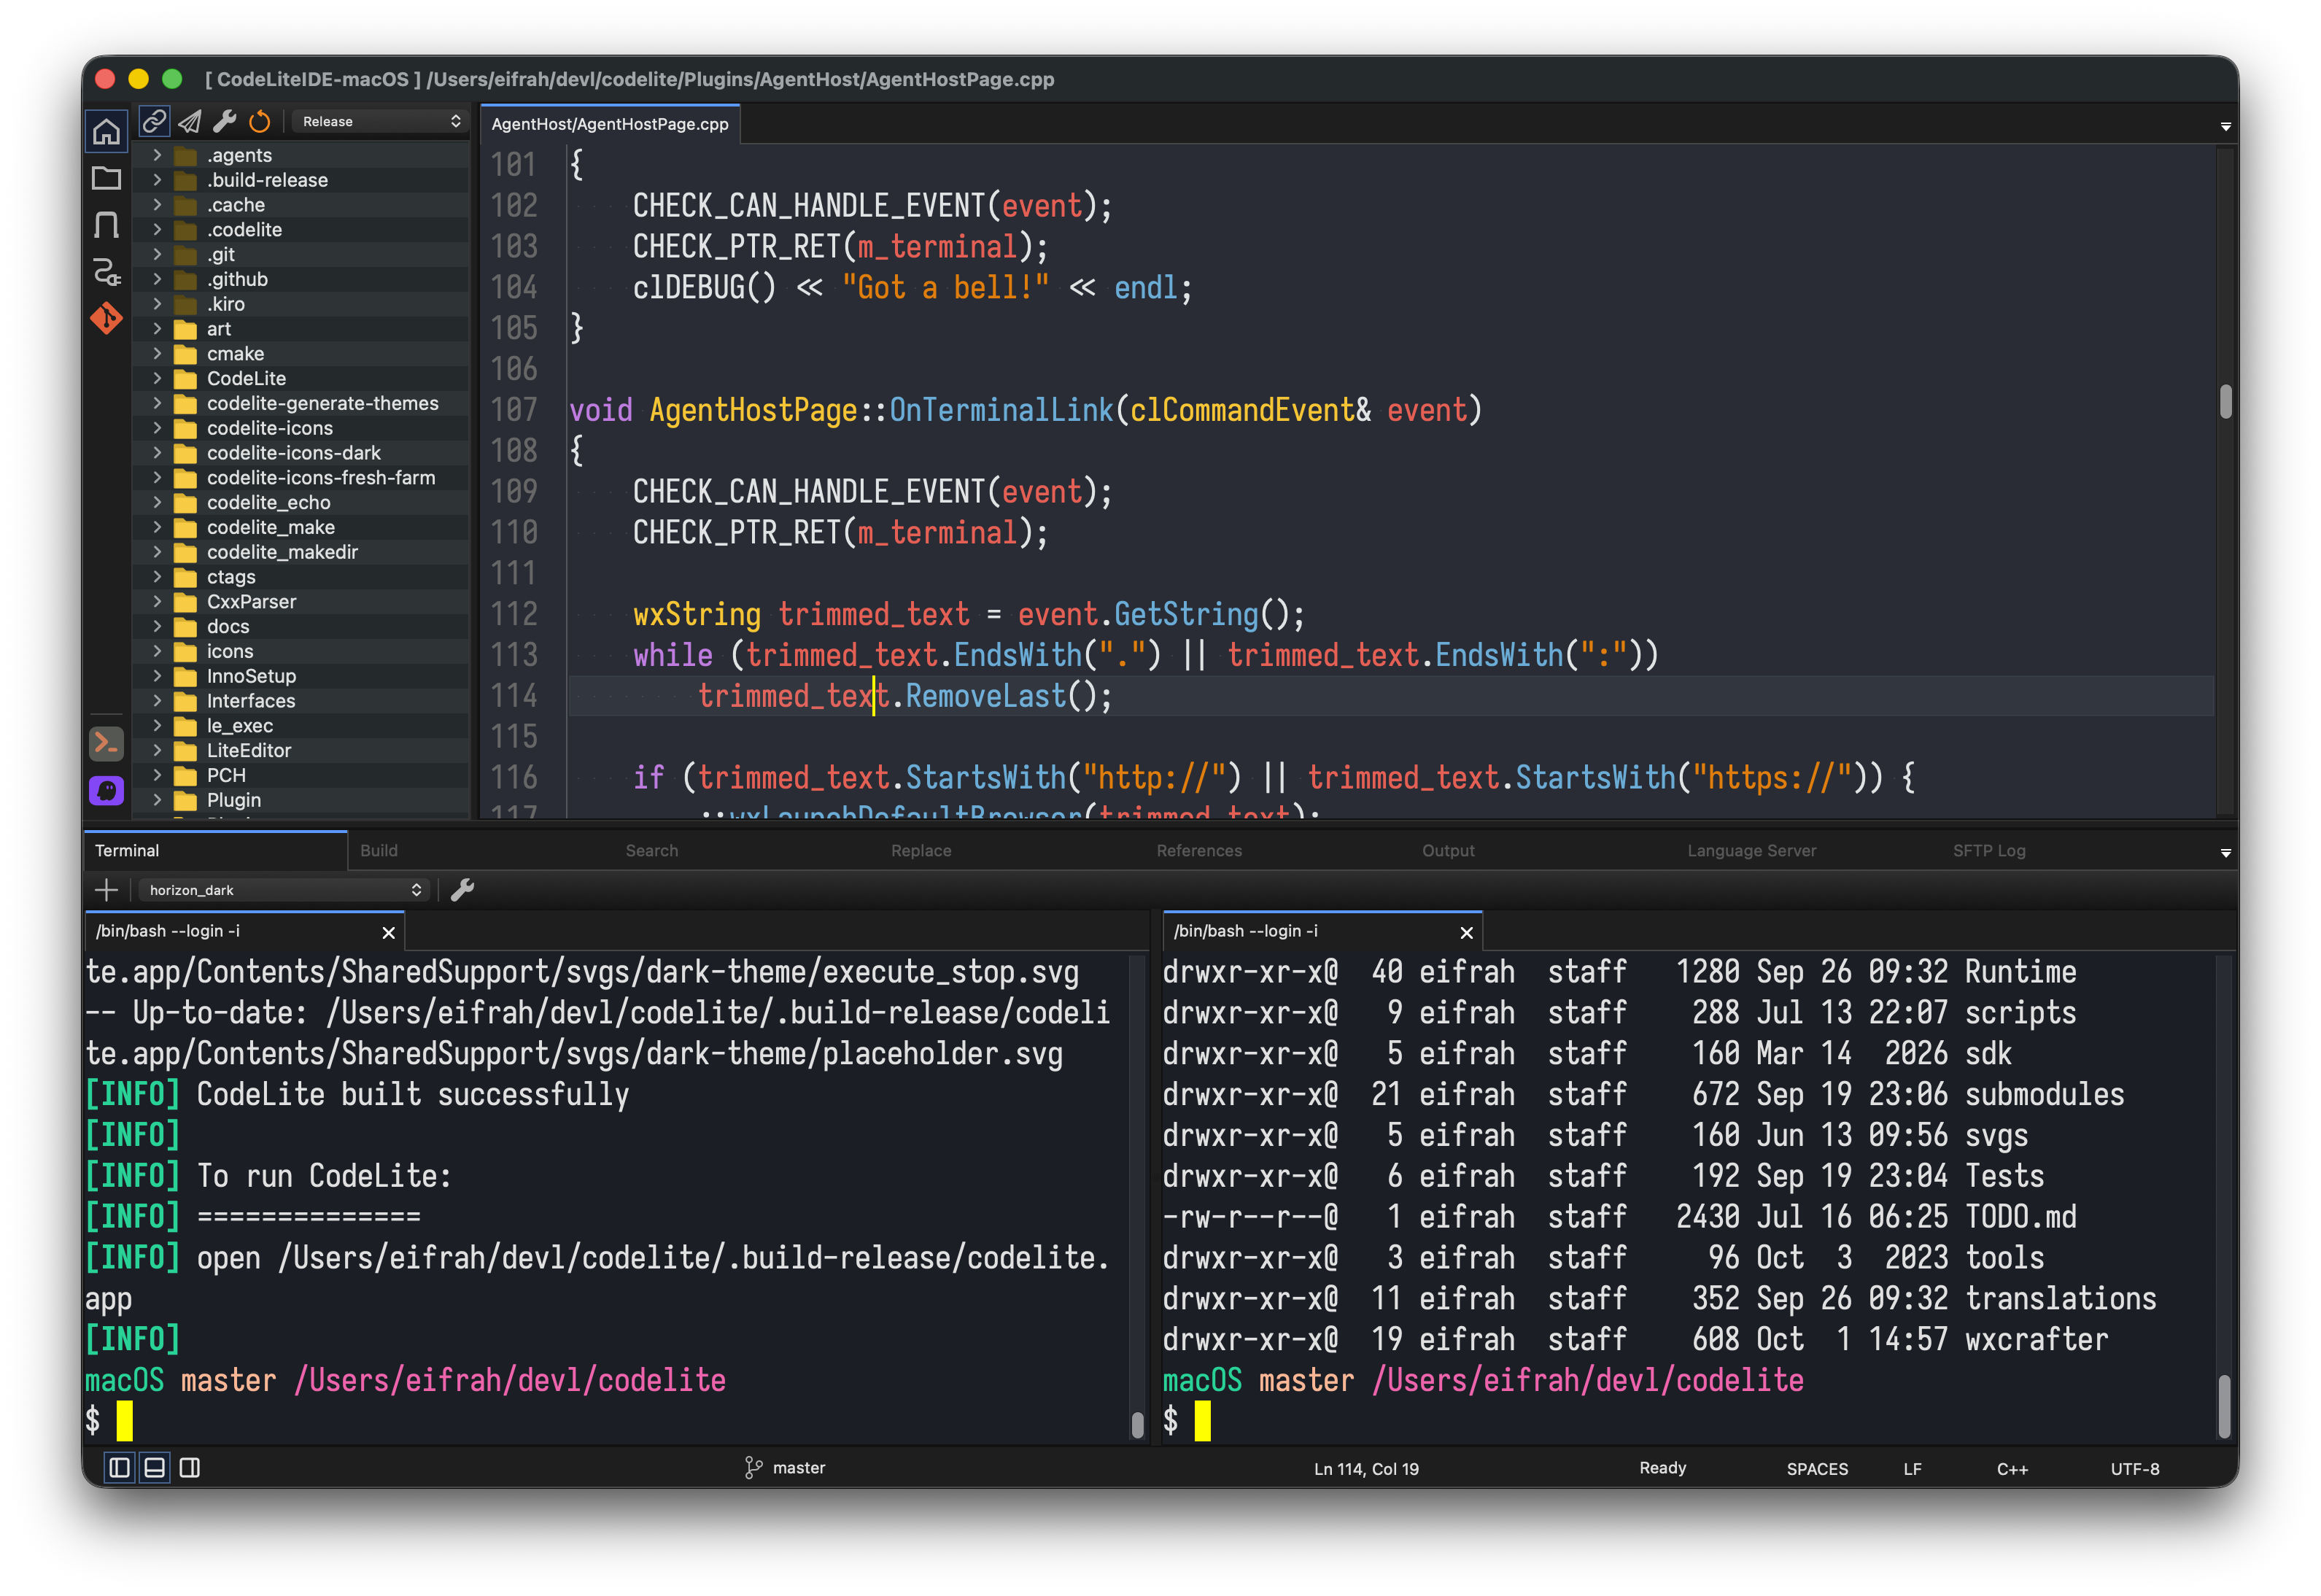Open the purple ghost agent icon
The width and height of the screenshot is (2321, 1596).
click(x=106, y=790)
